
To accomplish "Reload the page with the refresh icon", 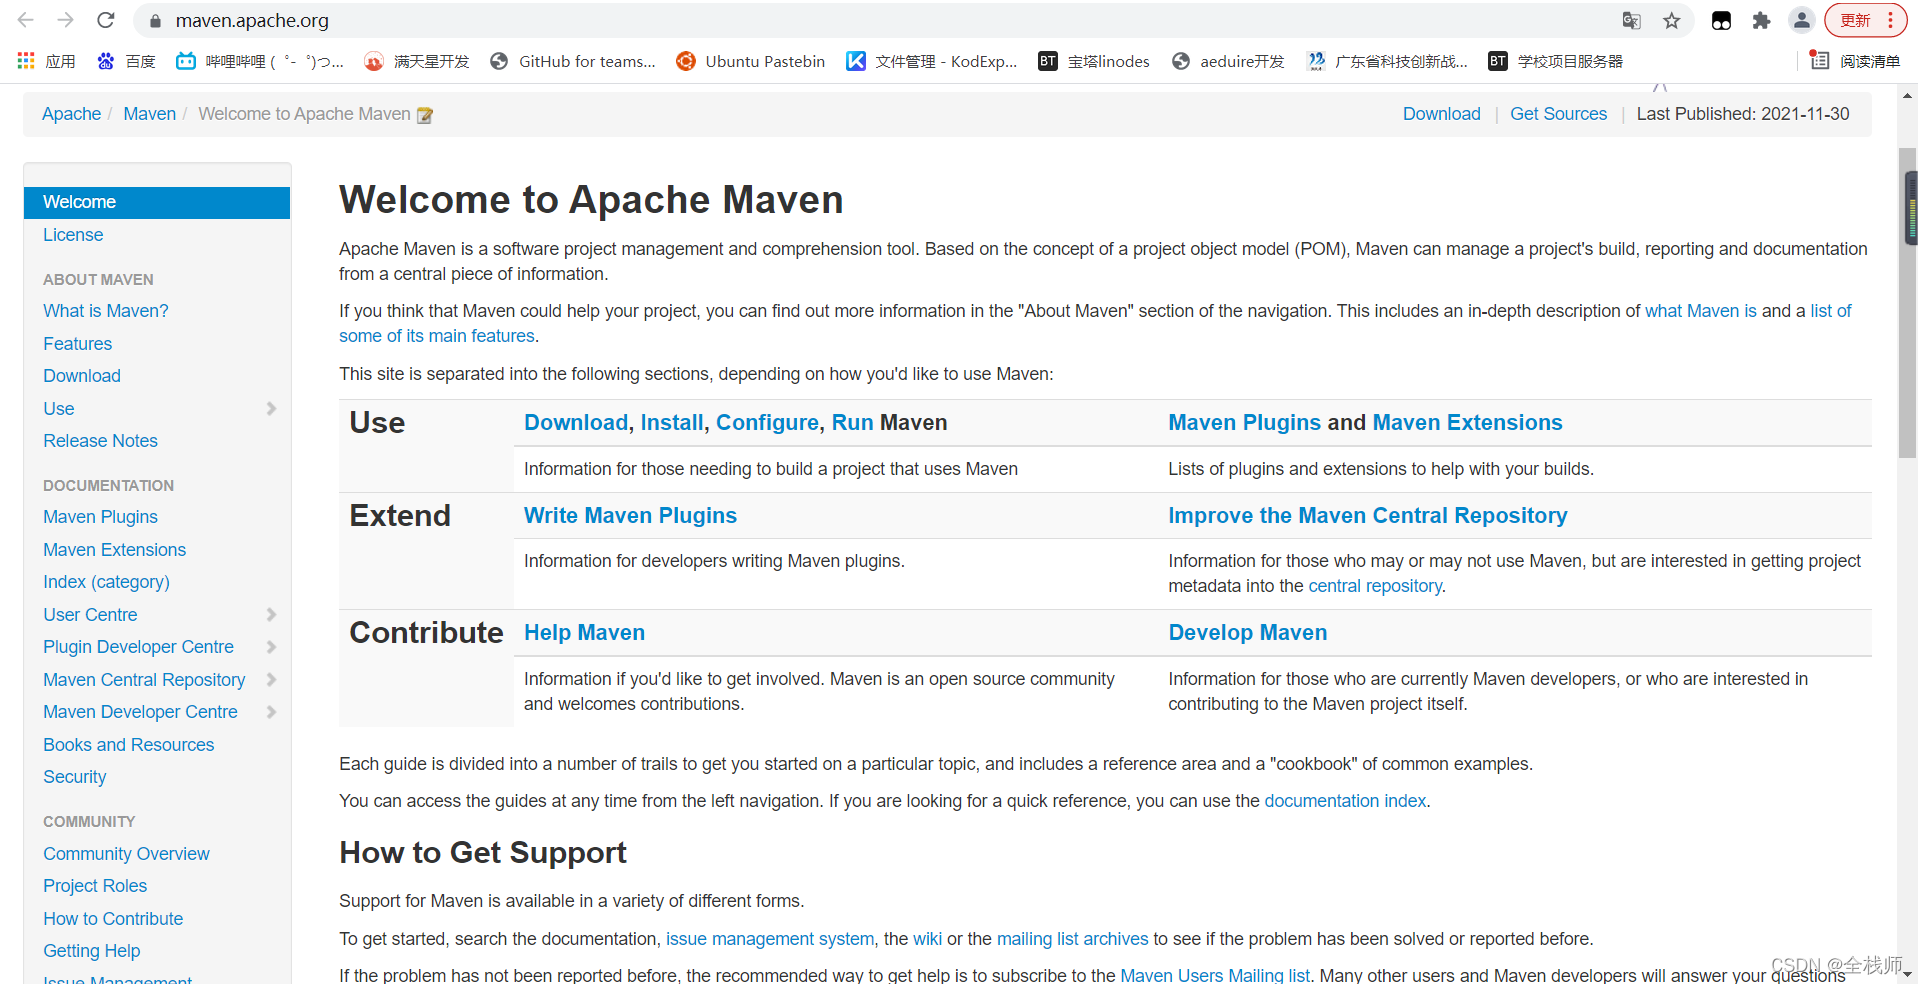I will coord(106,20).
